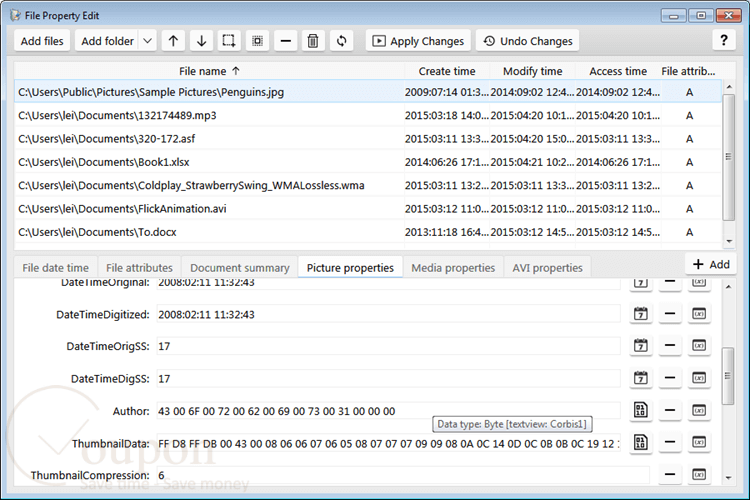750x500 pixels.
Task: Click variable insert icon for Author
Action: click(699, 410)
